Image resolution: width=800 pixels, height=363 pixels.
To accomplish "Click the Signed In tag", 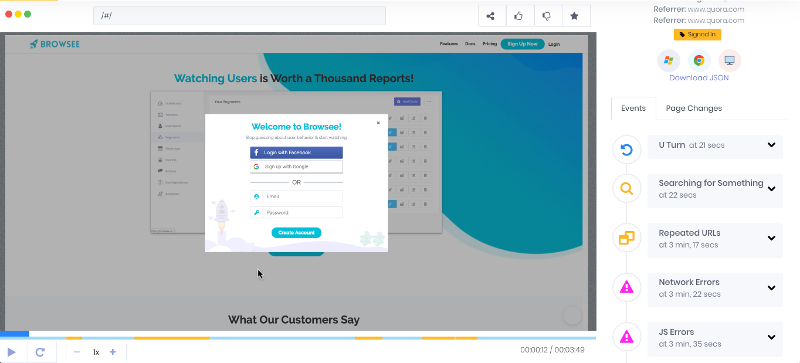I will coord(697,35).
